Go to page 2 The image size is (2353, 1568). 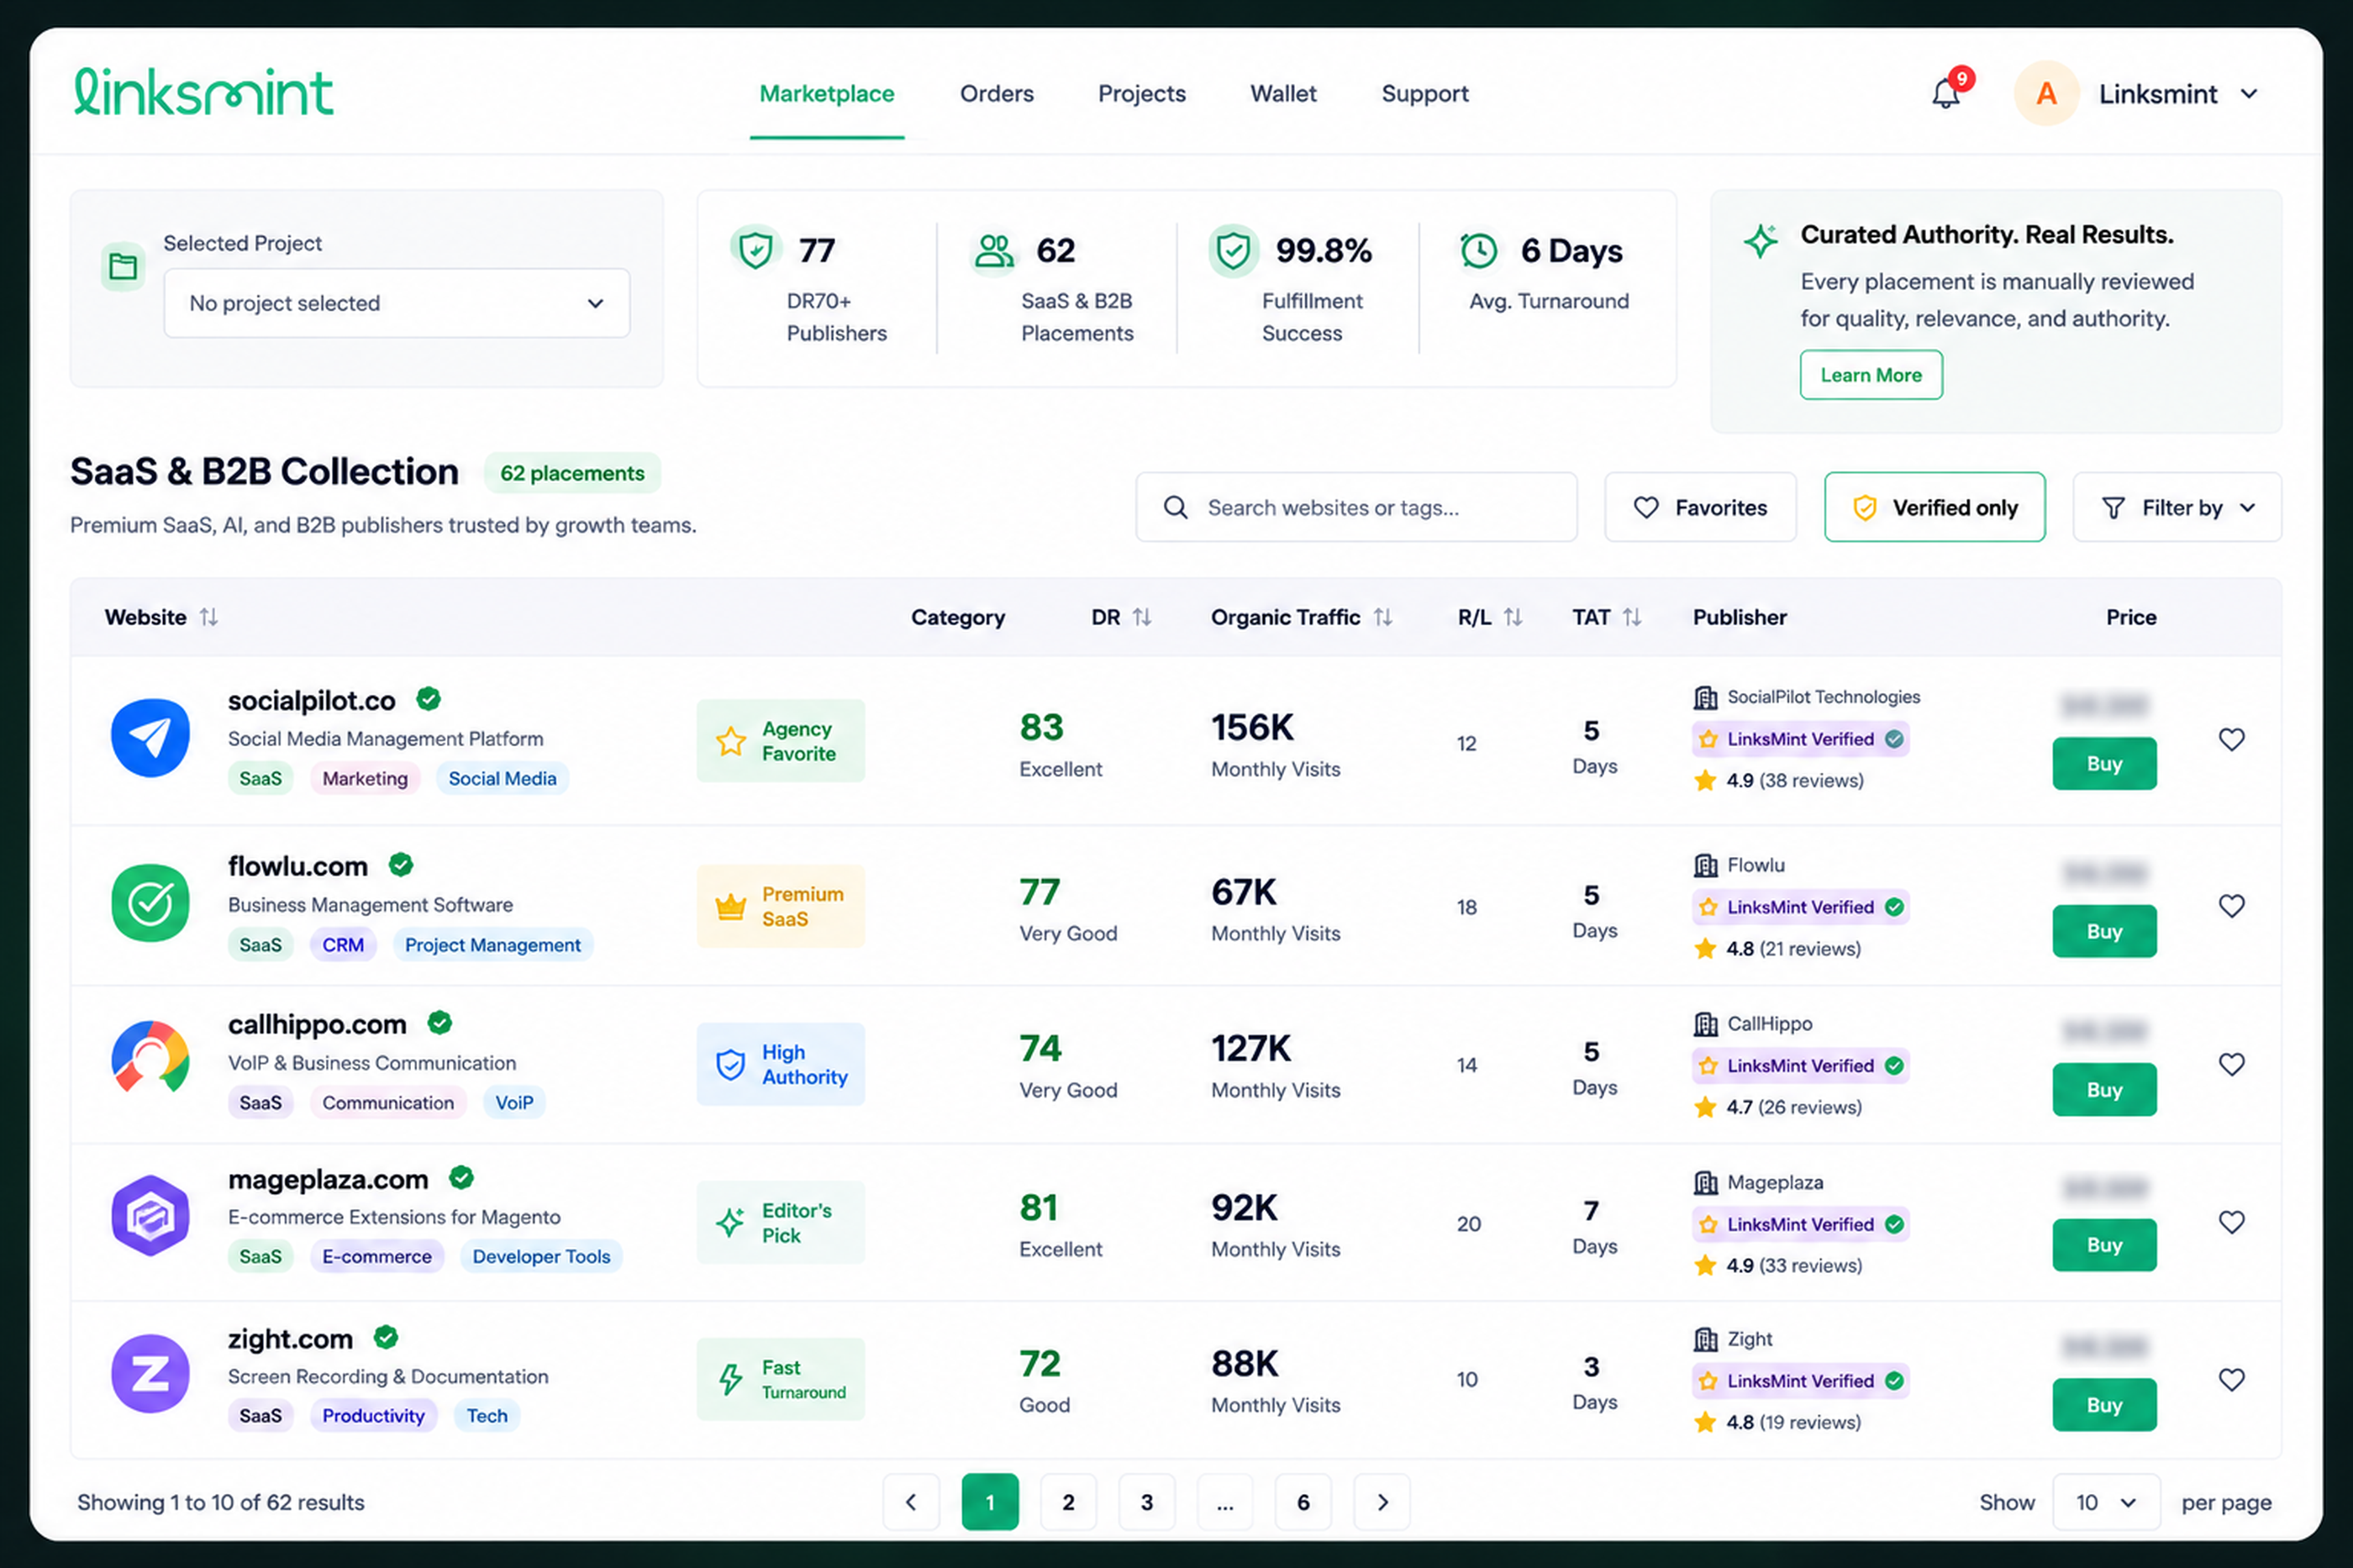coord(1068,1501)
